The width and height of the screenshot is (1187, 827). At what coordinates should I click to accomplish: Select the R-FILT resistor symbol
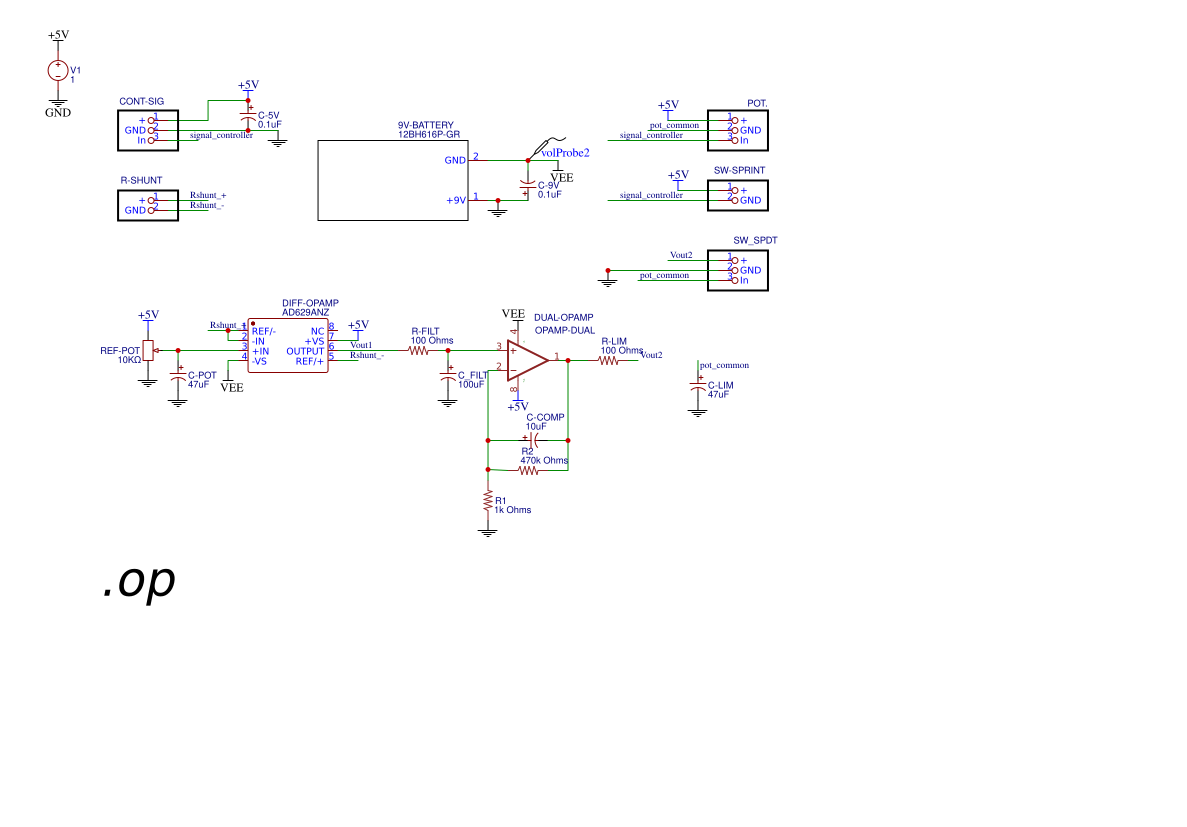419,351
